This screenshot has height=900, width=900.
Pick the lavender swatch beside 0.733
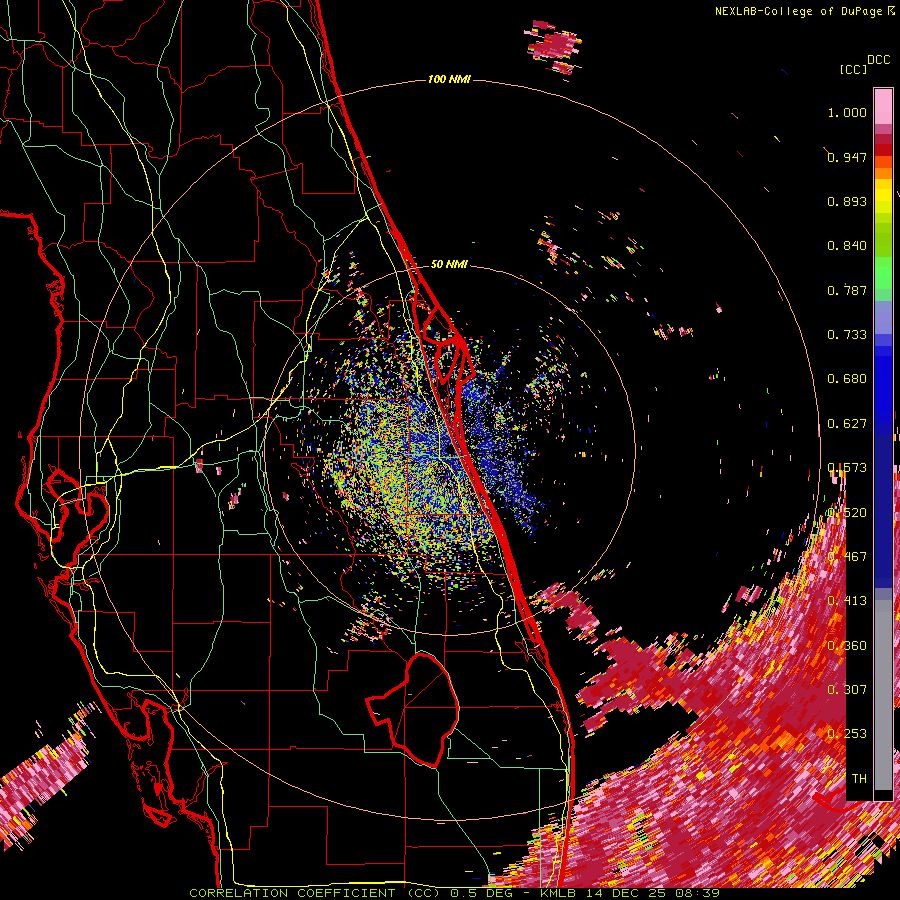(883, 317)
